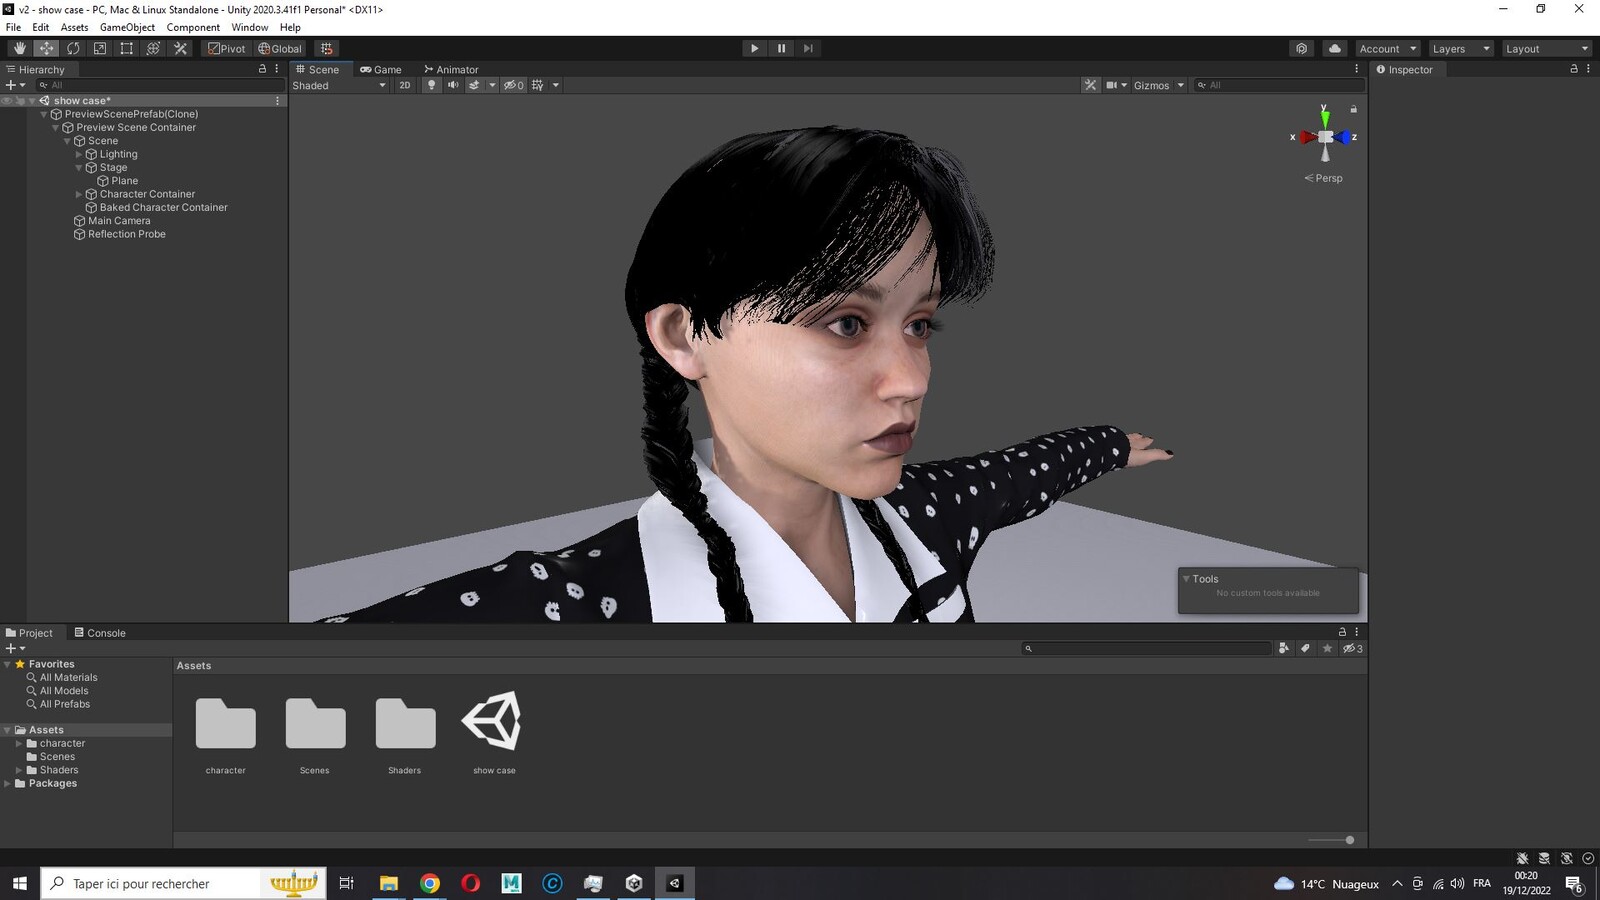Toggle hidden objects visibility in scene
Viewport: 1600px width, 900px height.
tap(513, 85)
